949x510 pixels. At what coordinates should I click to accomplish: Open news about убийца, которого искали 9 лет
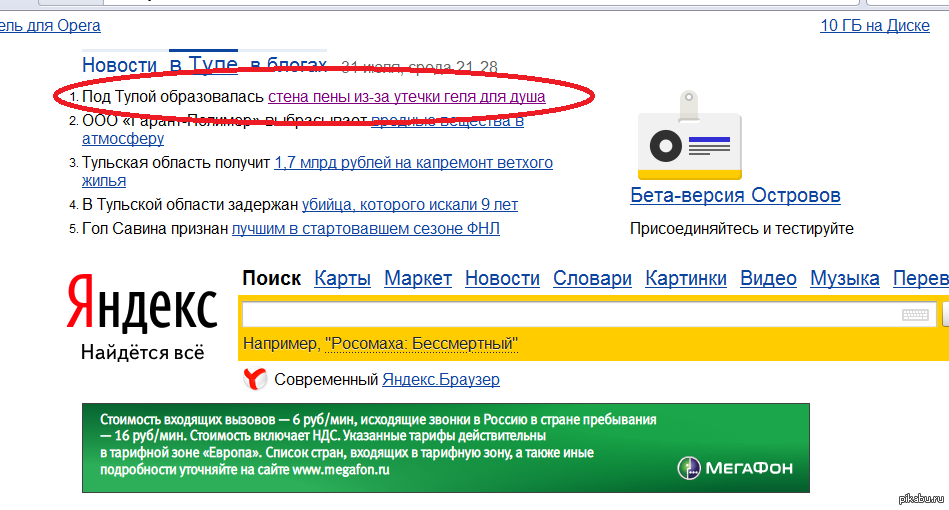(409, 205)
